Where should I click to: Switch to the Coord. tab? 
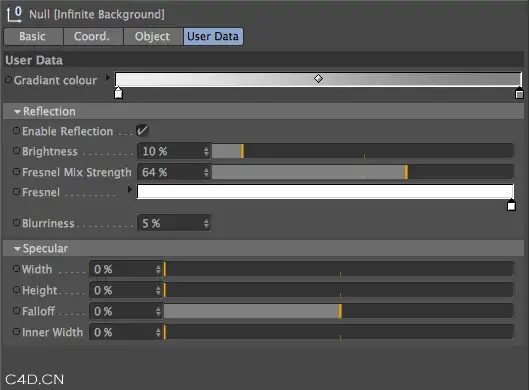point(93,36)
